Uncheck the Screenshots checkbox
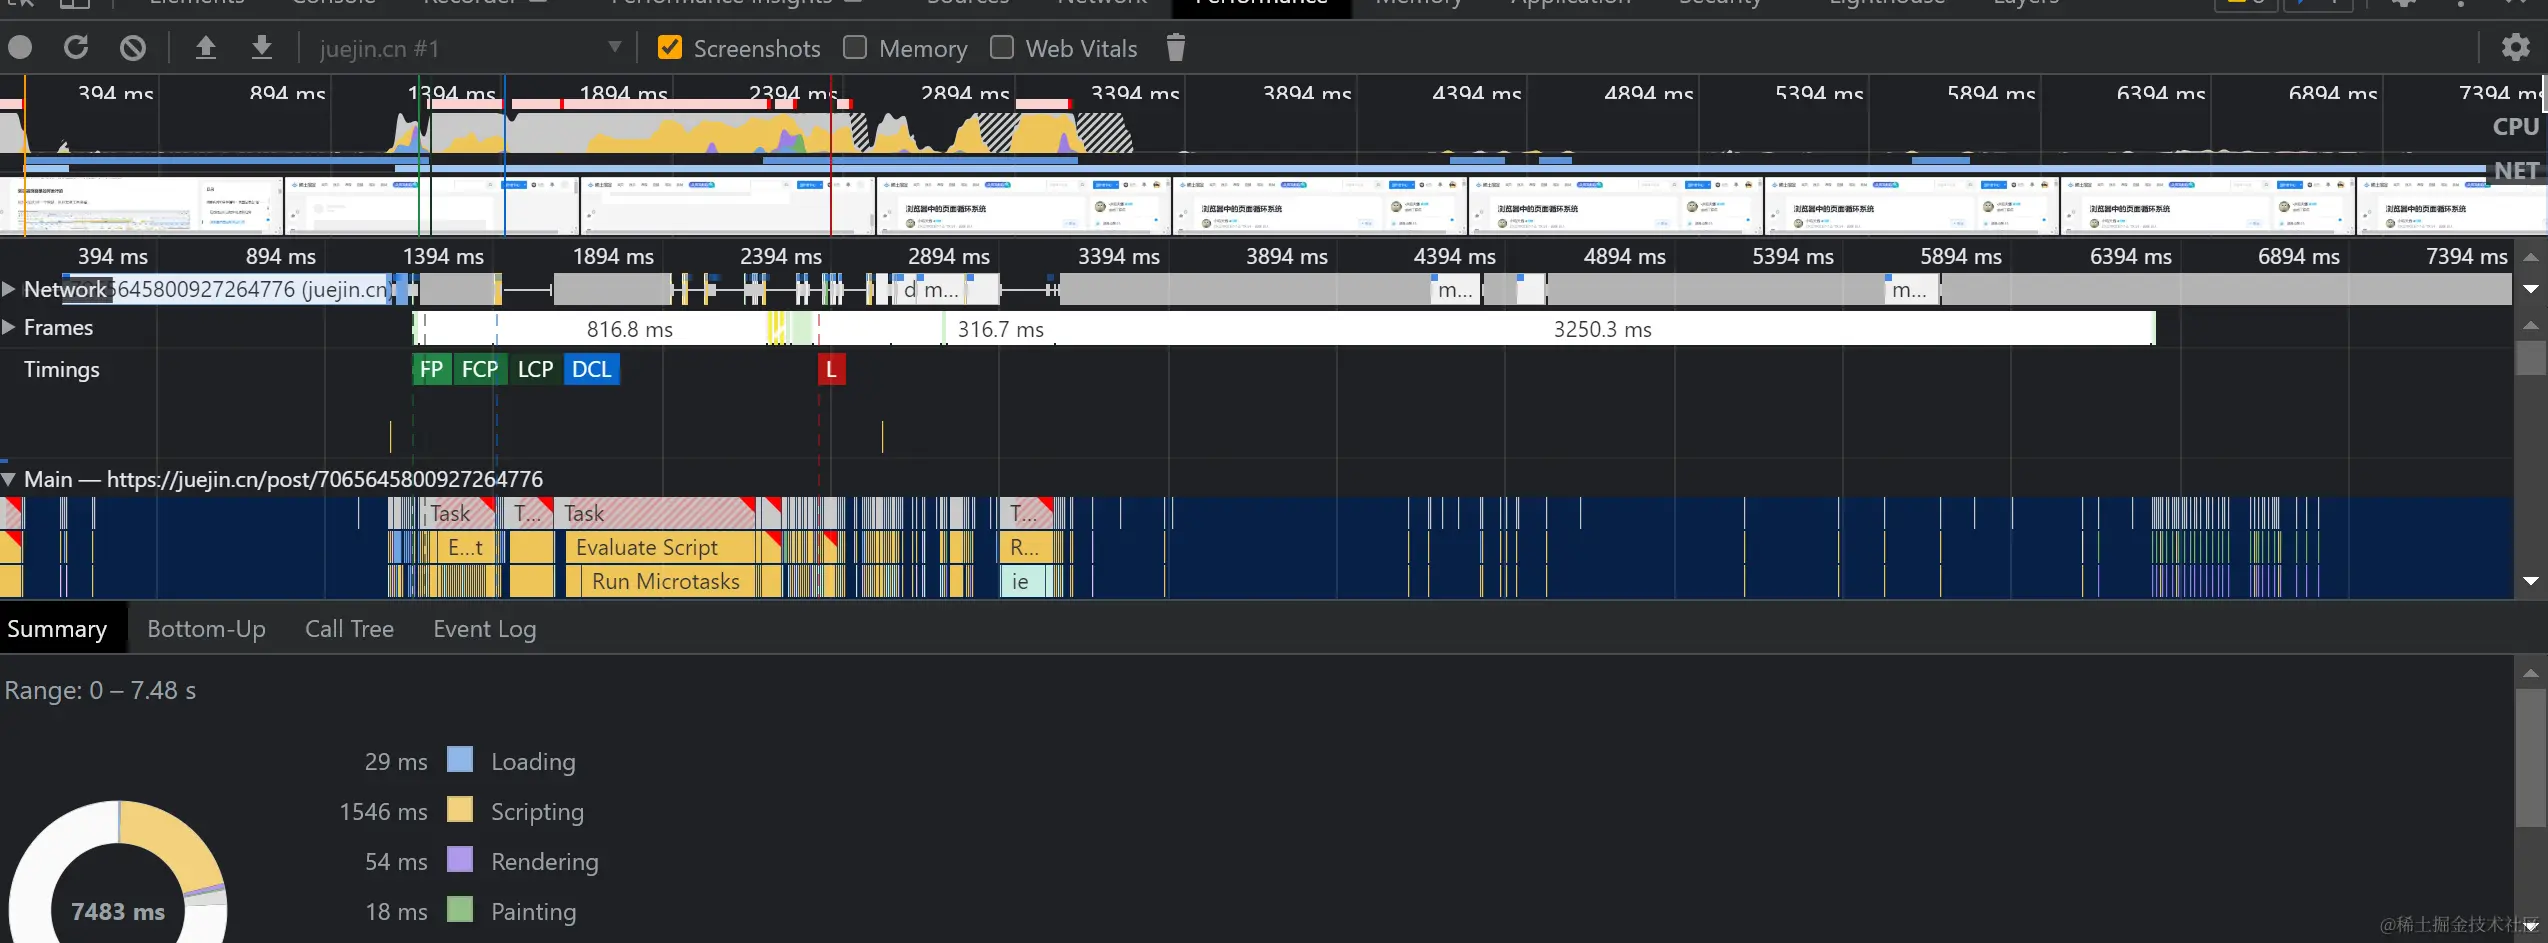 [670, 47]
